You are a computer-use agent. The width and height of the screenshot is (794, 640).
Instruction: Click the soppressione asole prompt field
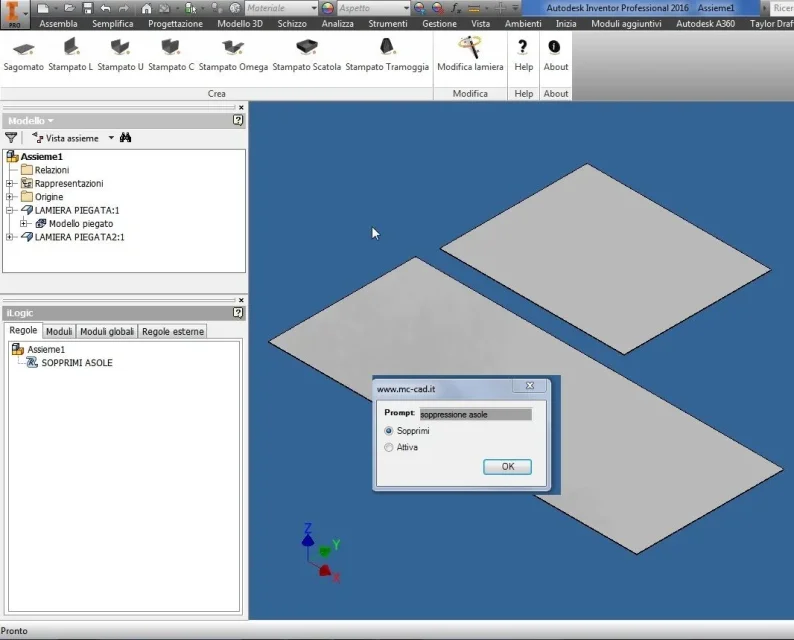click(x=475, y=415)
